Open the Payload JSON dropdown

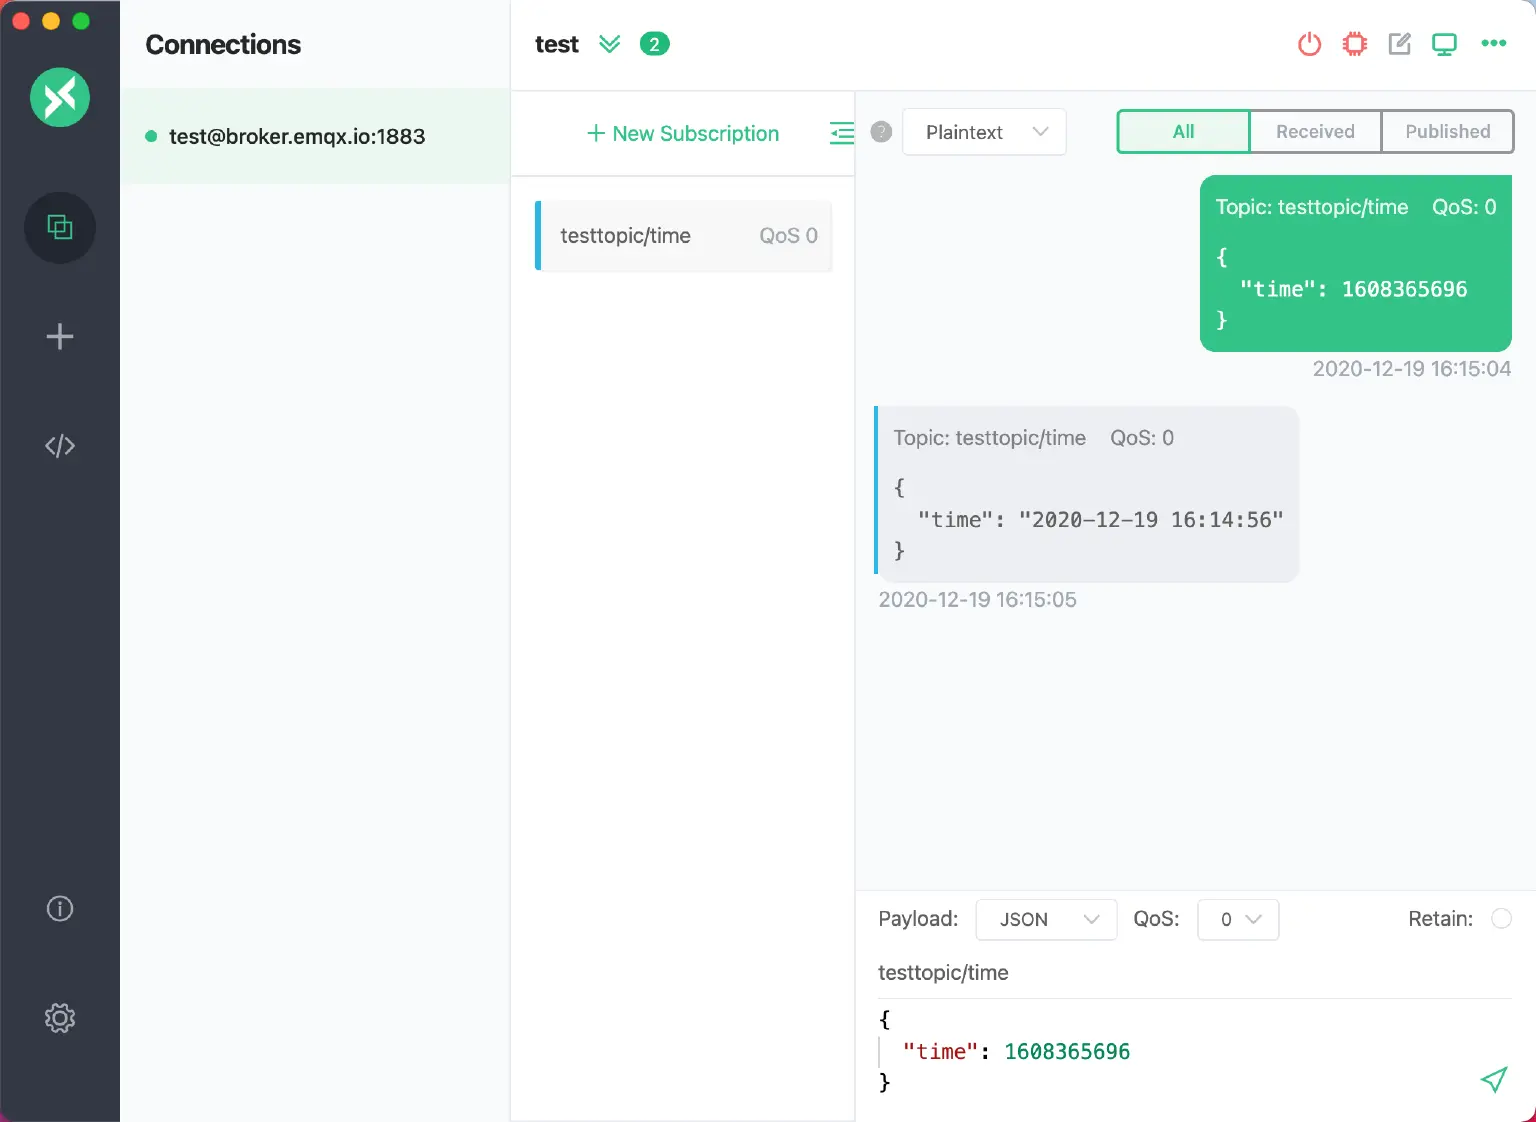click(1045, 919)
